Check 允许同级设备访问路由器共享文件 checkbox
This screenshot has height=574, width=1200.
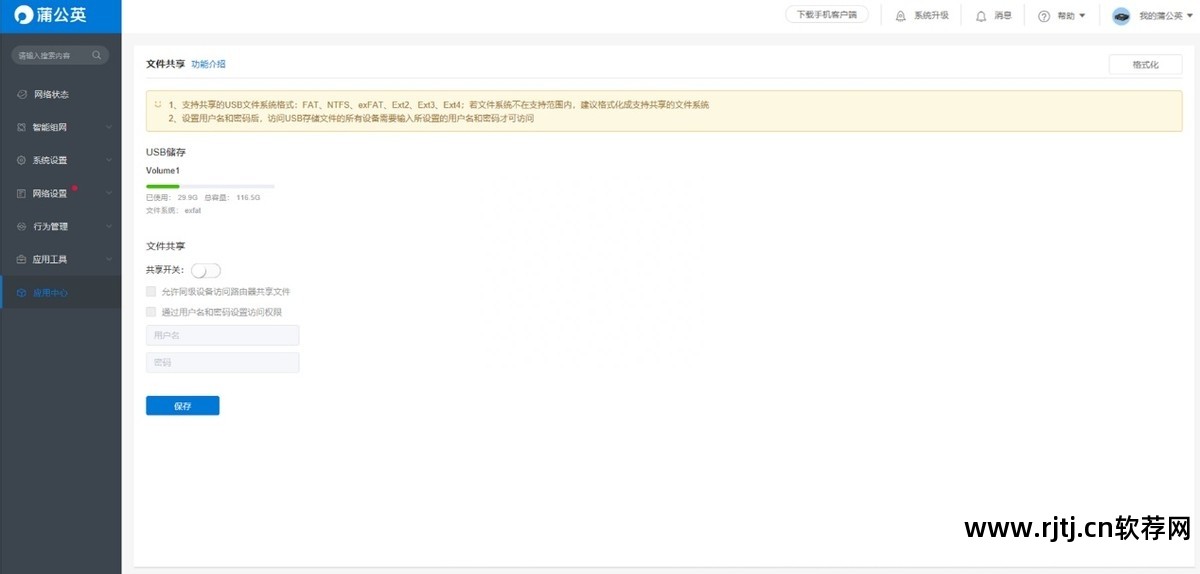point(151,291)
